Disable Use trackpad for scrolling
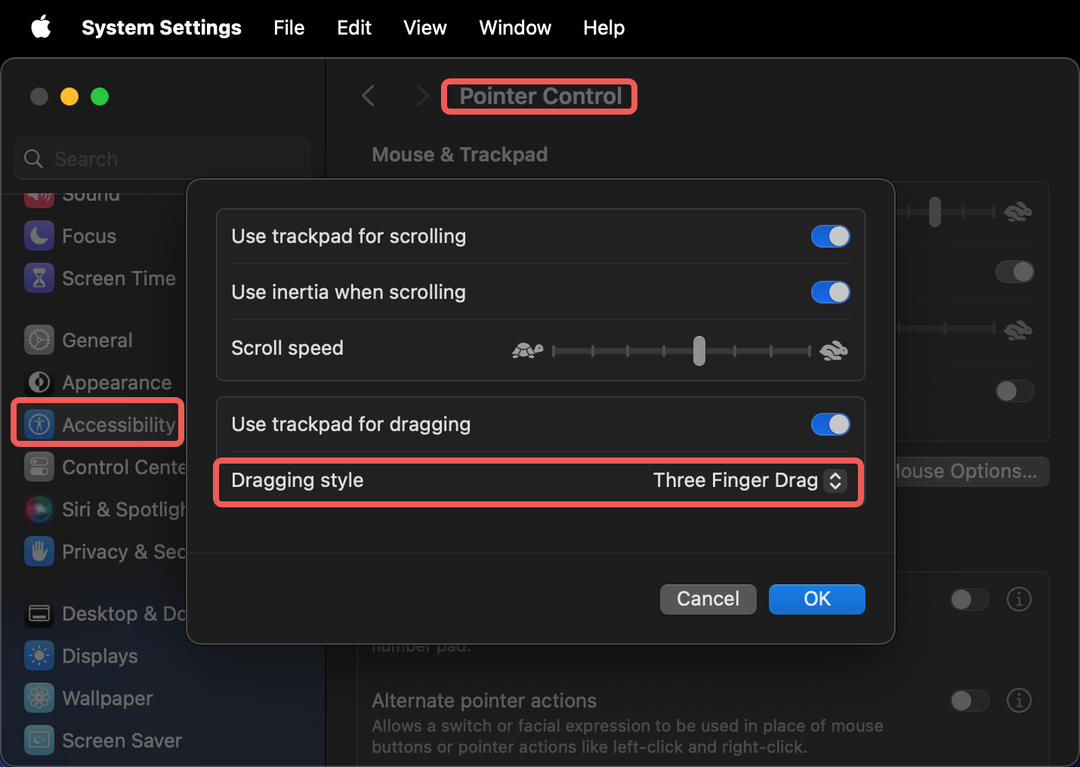The width and height of the screenshot is (1080, 767). coord(830,236)
